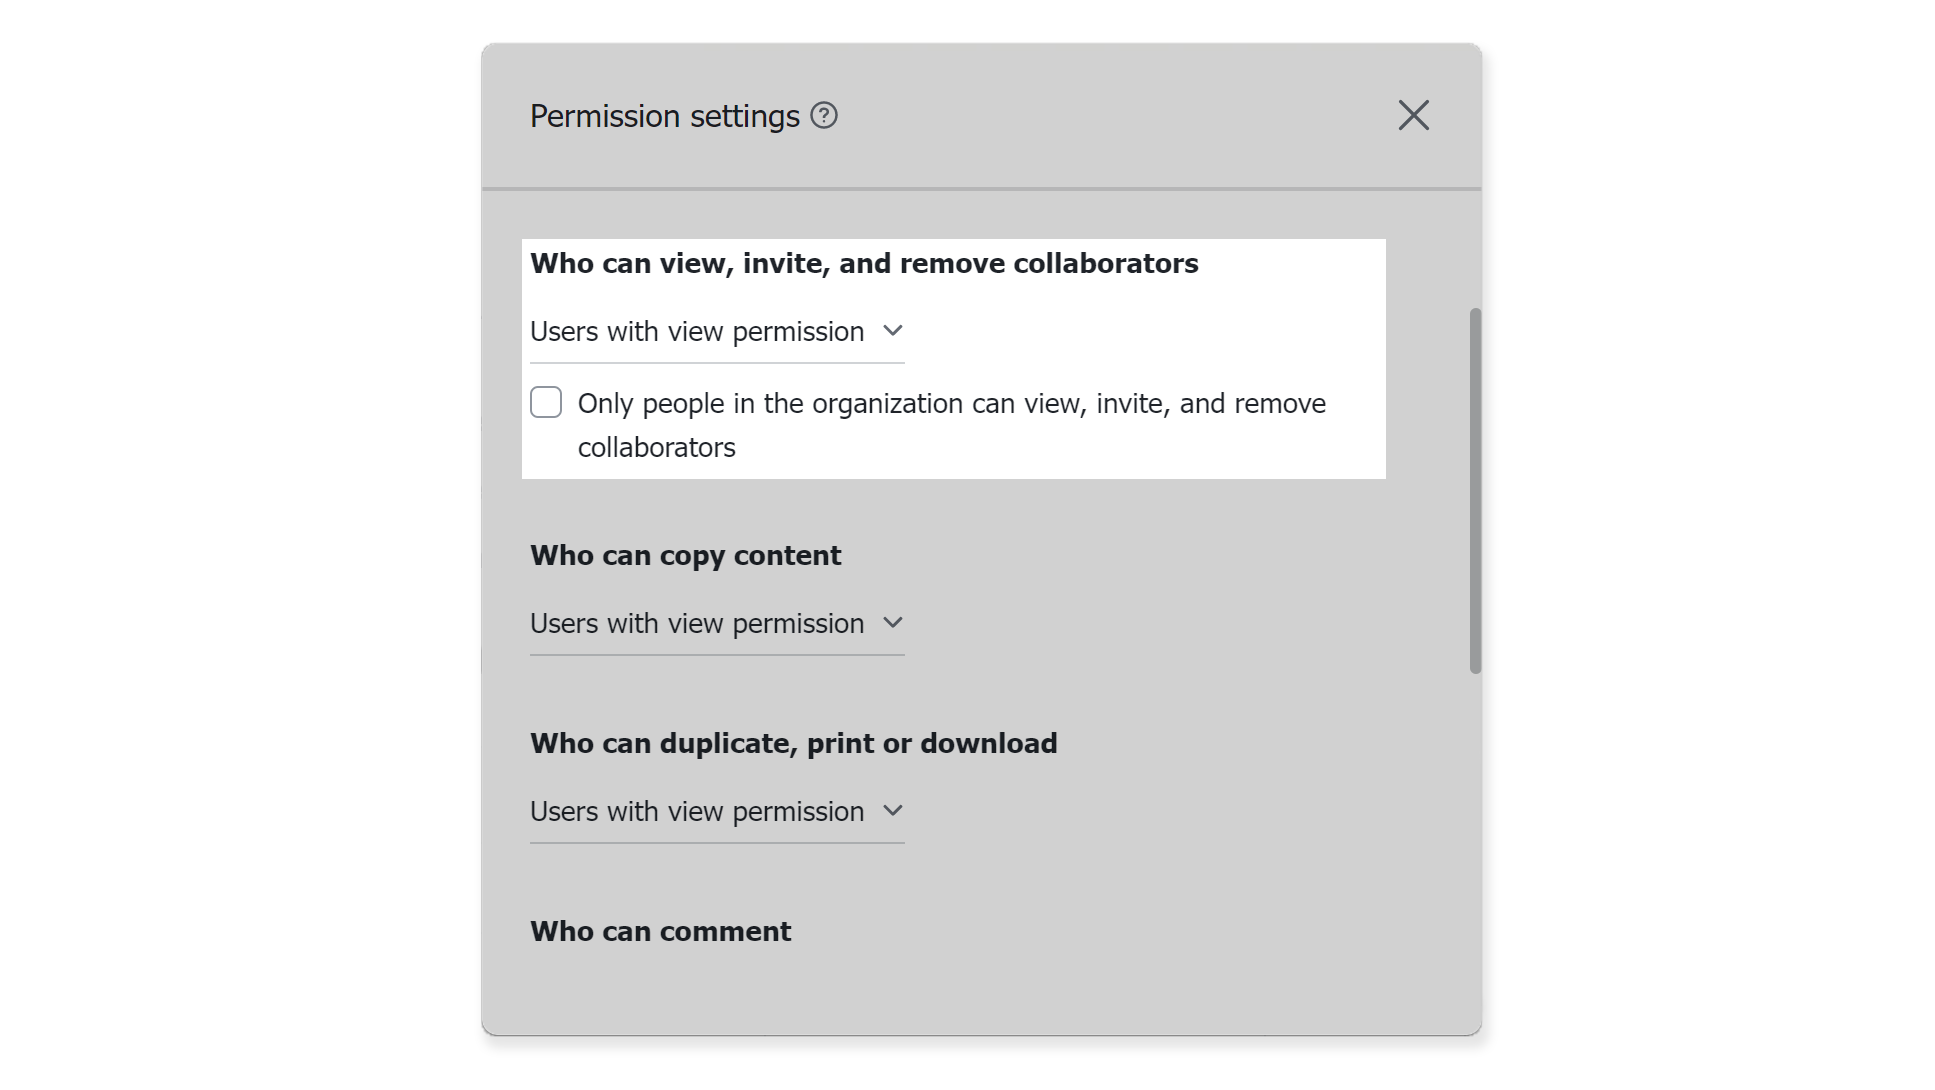Open the who can copy content dropdown
Screen dimensions: 1935x1090
715,623
